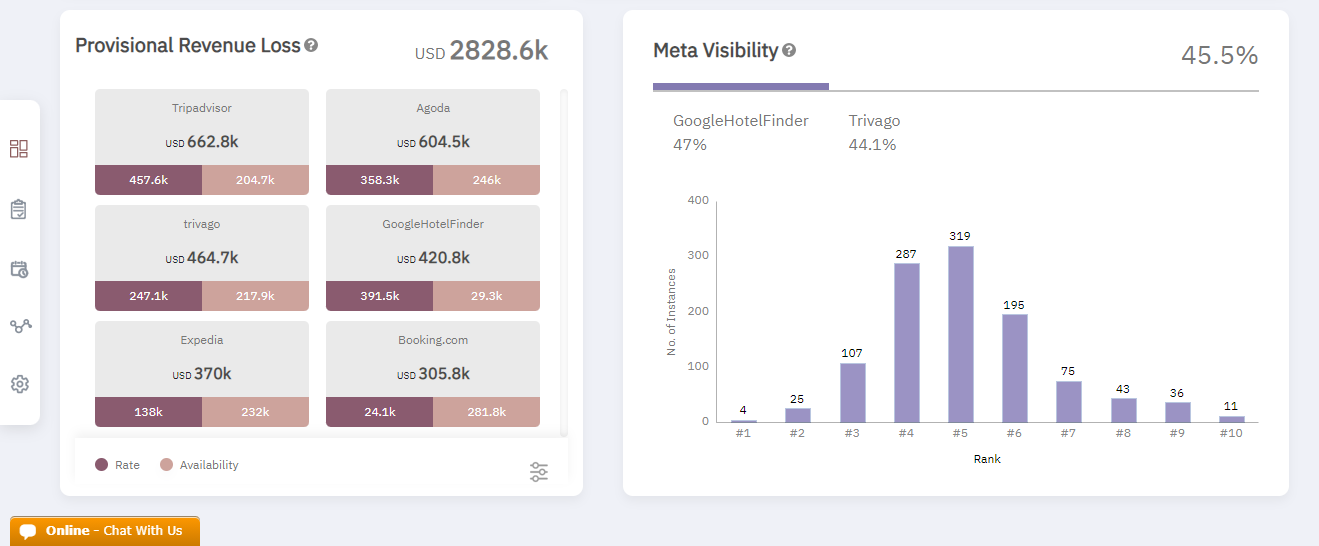Click Booking.com's 24.1k rate loss segment
Screen dimensions: 1319x546
(x=379, y=412)
